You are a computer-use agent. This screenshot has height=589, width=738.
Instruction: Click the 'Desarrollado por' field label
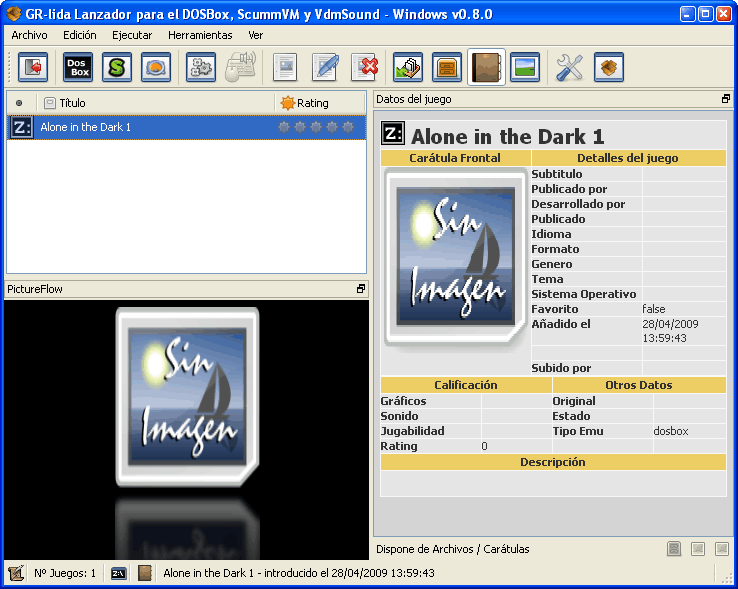[x=578, y=204]
